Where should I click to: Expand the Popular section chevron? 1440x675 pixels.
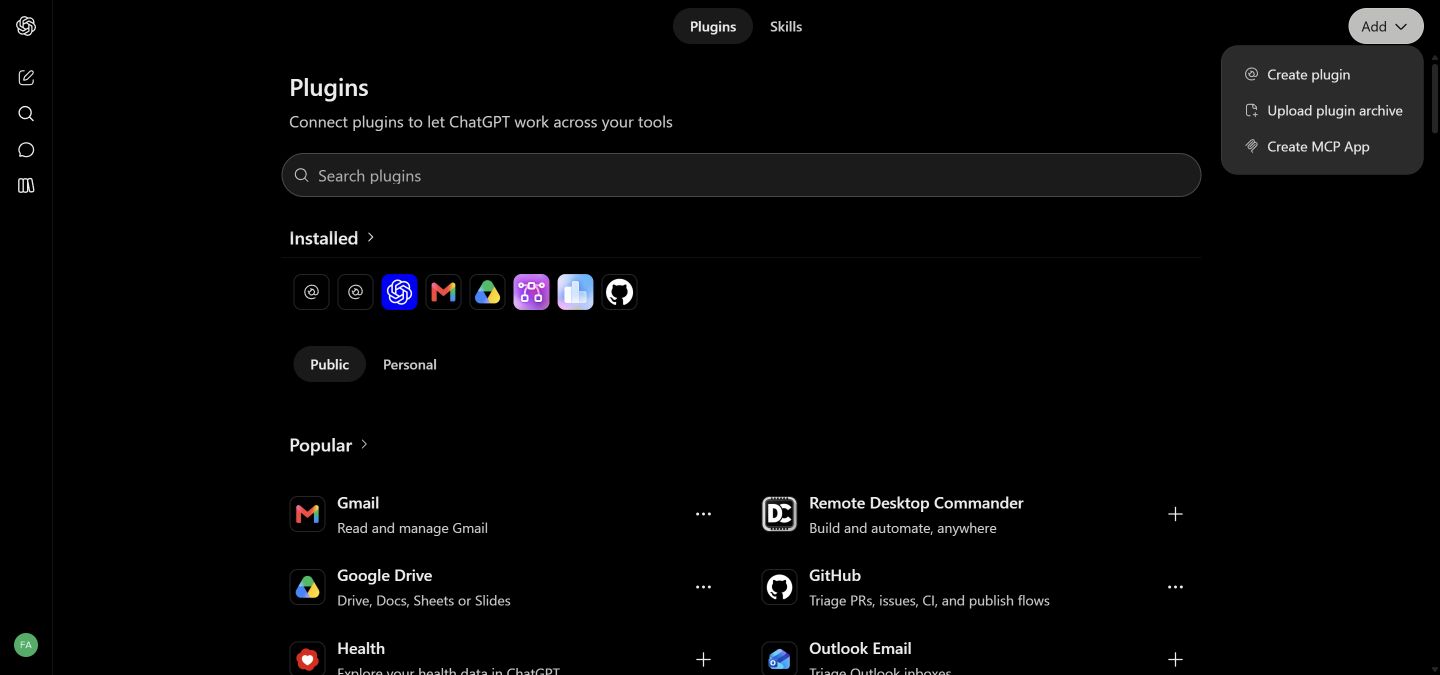(364, 444)
